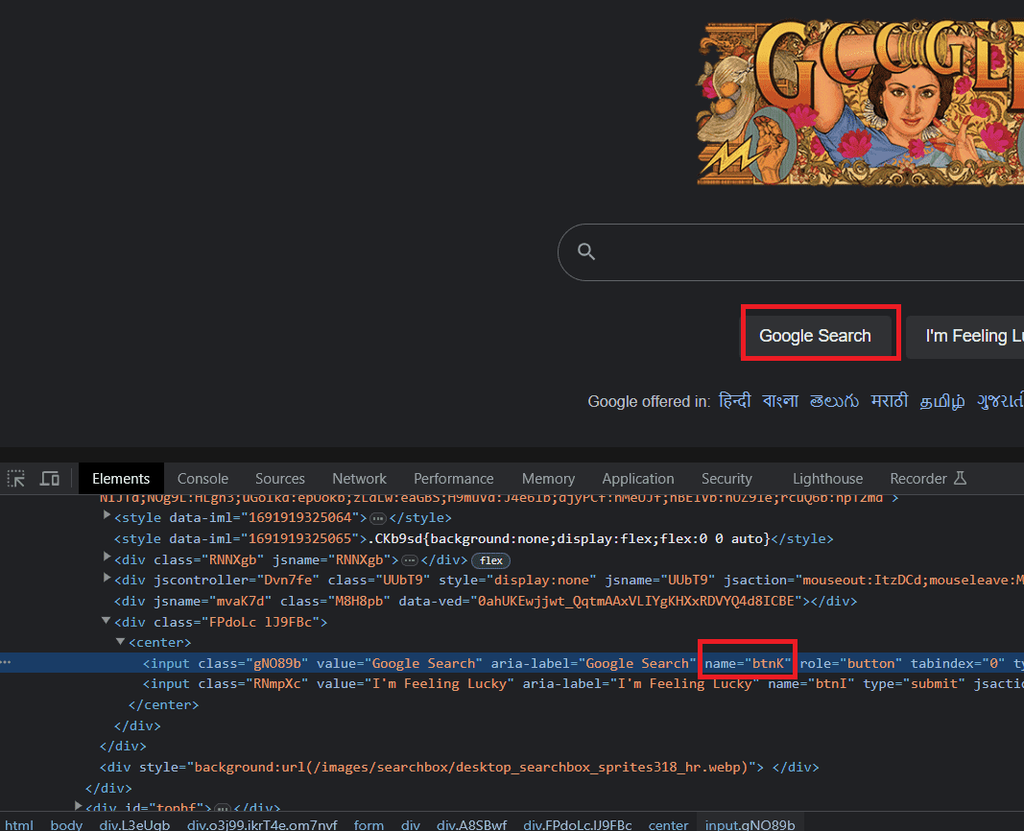Switch to the Console tab
1024x831 pixels.
(202, 478)
